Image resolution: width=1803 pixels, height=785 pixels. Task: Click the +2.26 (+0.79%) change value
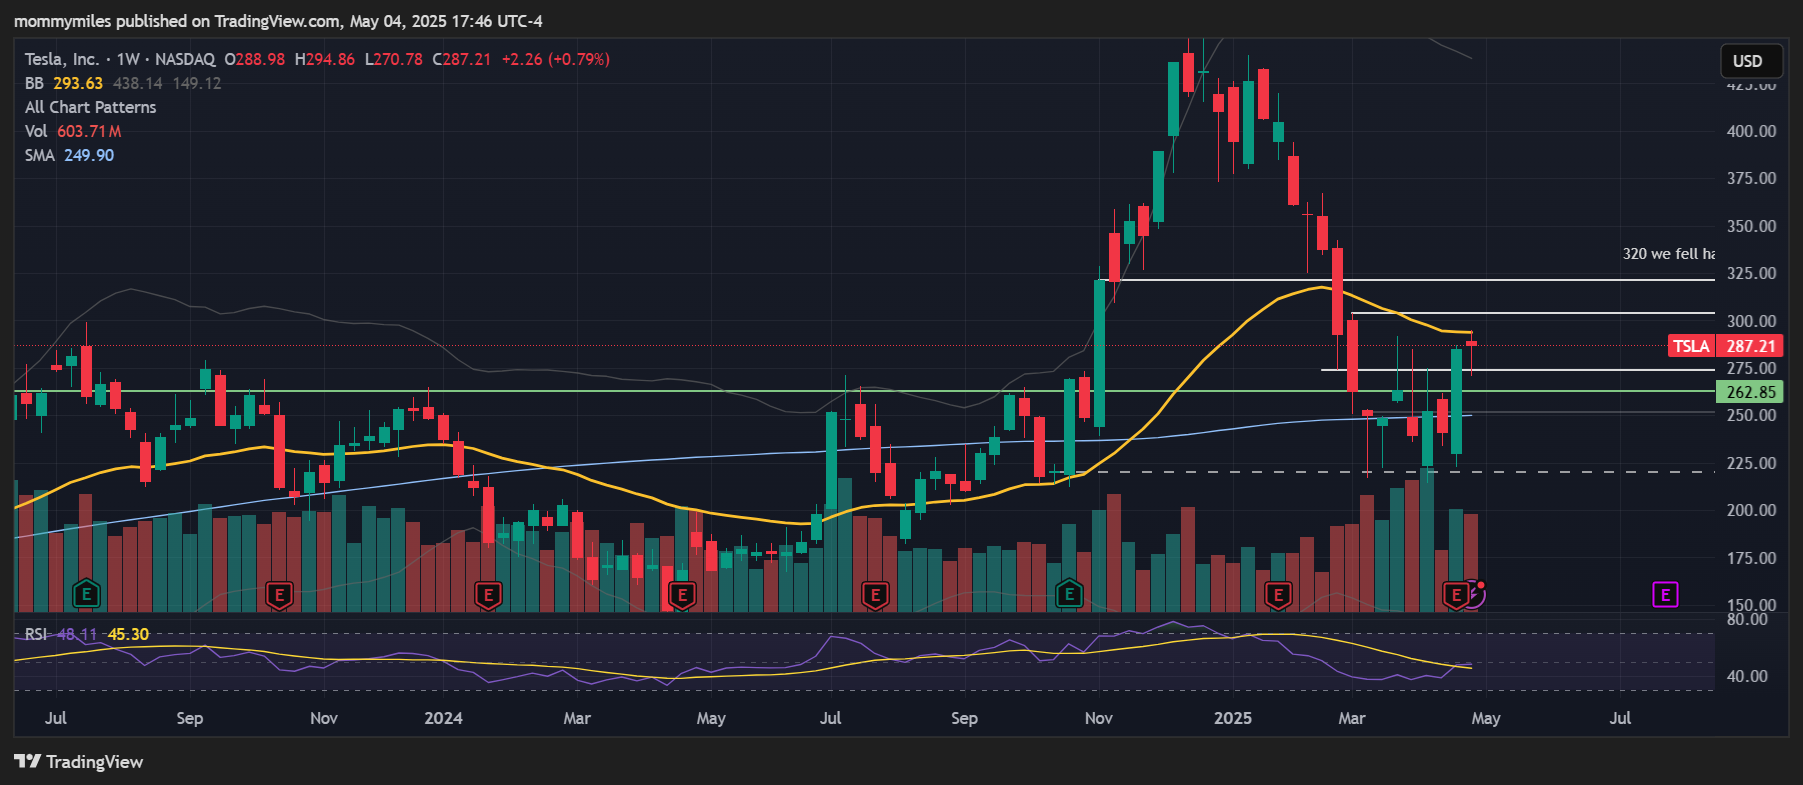[x=555, y=59]
